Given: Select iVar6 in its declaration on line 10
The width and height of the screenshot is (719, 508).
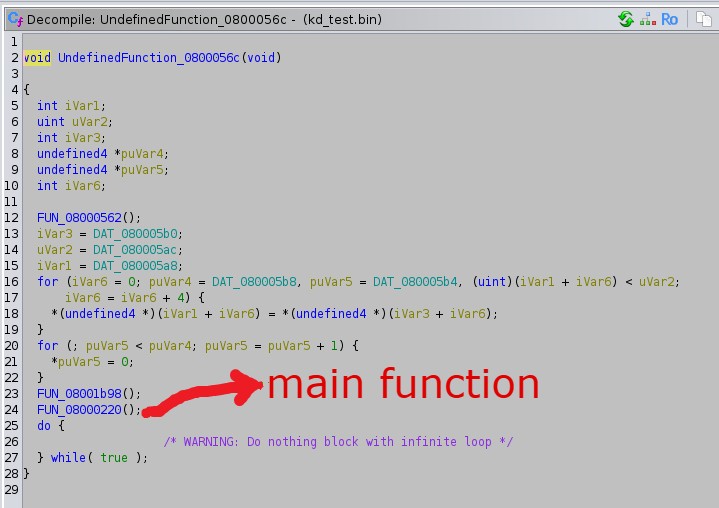Looking at the screenshot, I should click(x=82, y=186).
